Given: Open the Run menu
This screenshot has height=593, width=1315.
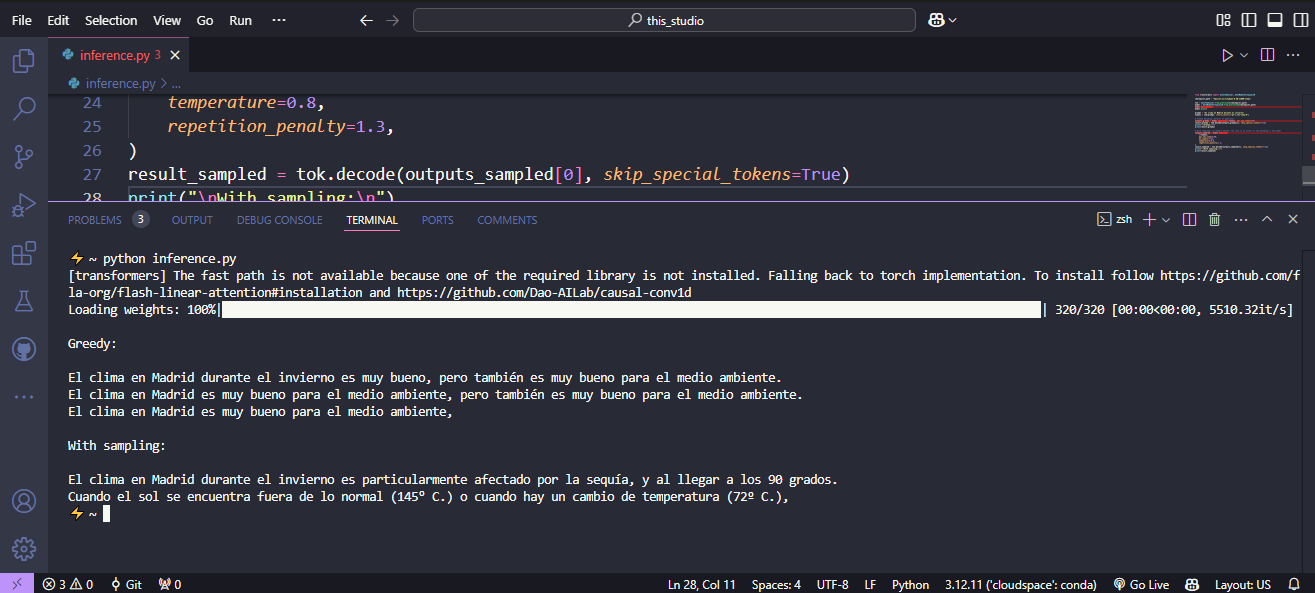Looking at the screenshot, I should pyautogui.click(x=240, y=20).
